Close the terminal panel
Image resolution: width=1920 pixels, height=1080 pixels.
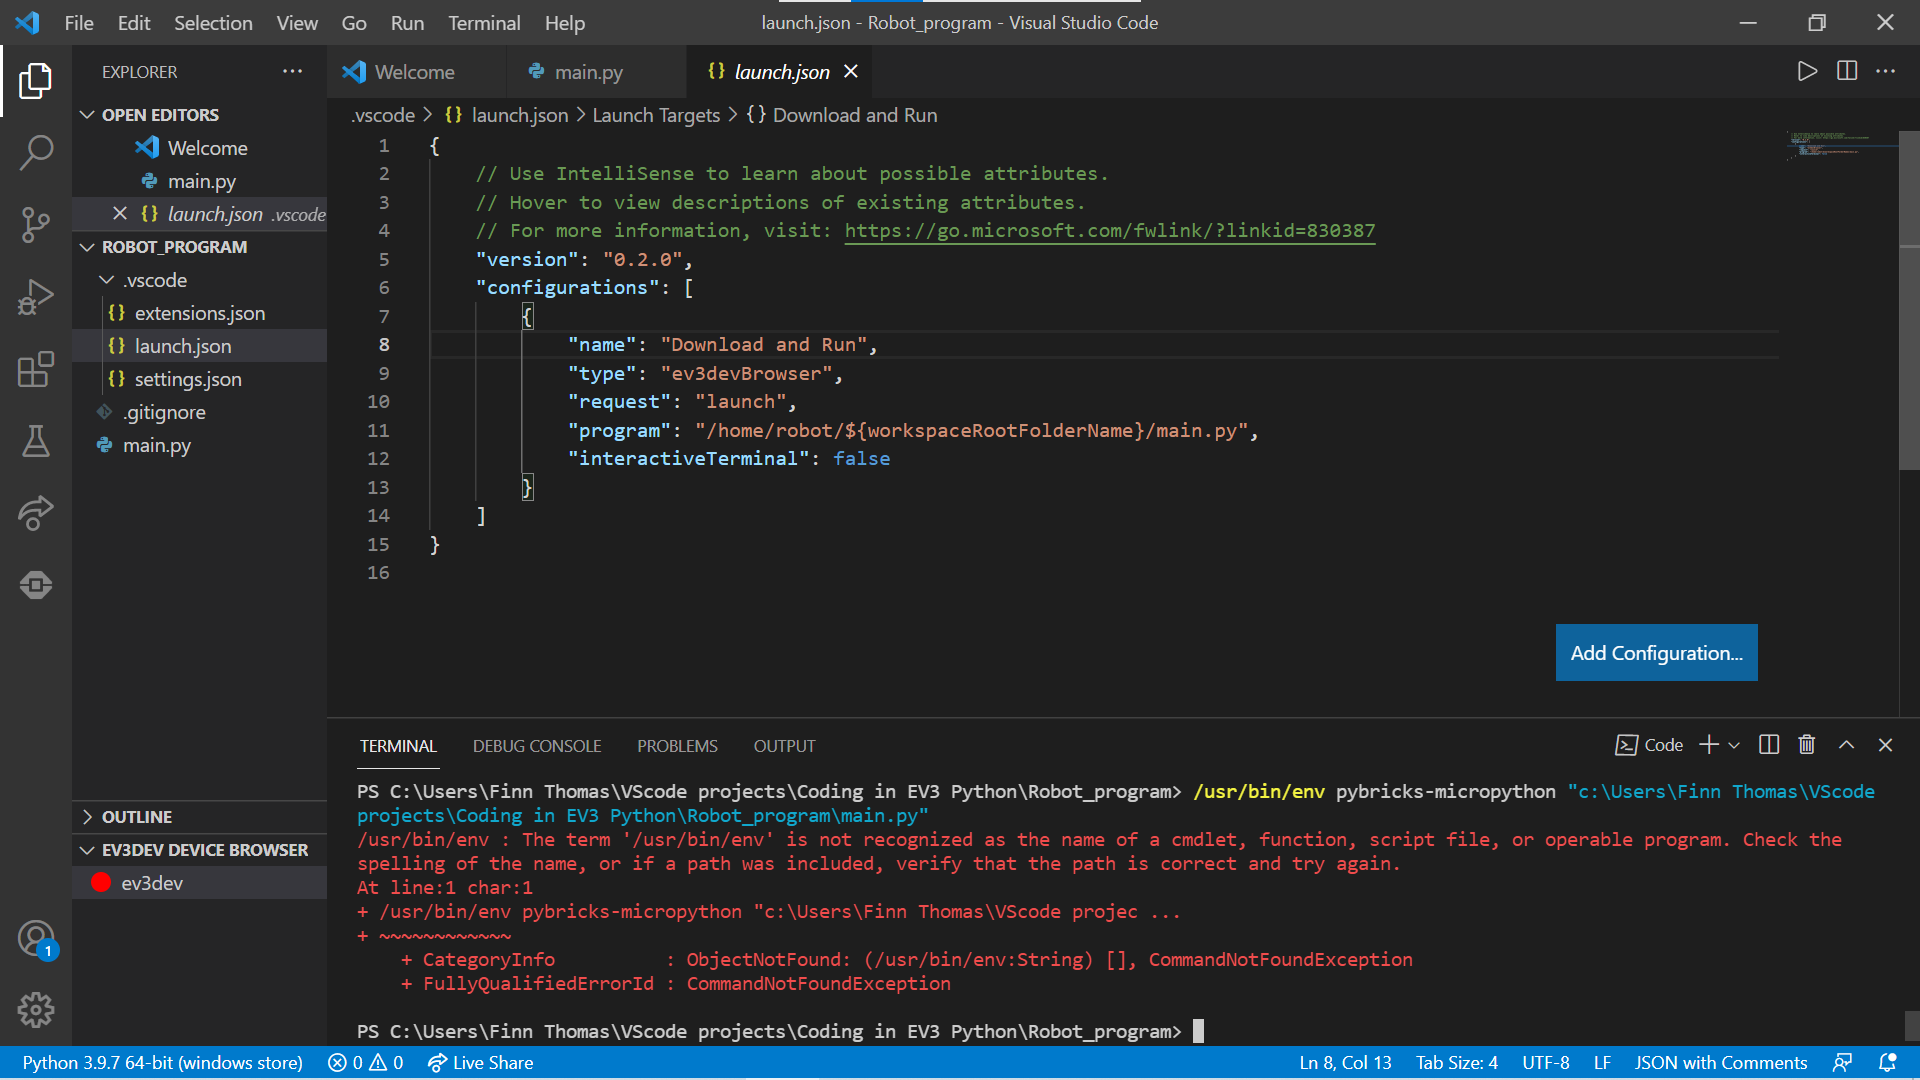coord(1886,745)
